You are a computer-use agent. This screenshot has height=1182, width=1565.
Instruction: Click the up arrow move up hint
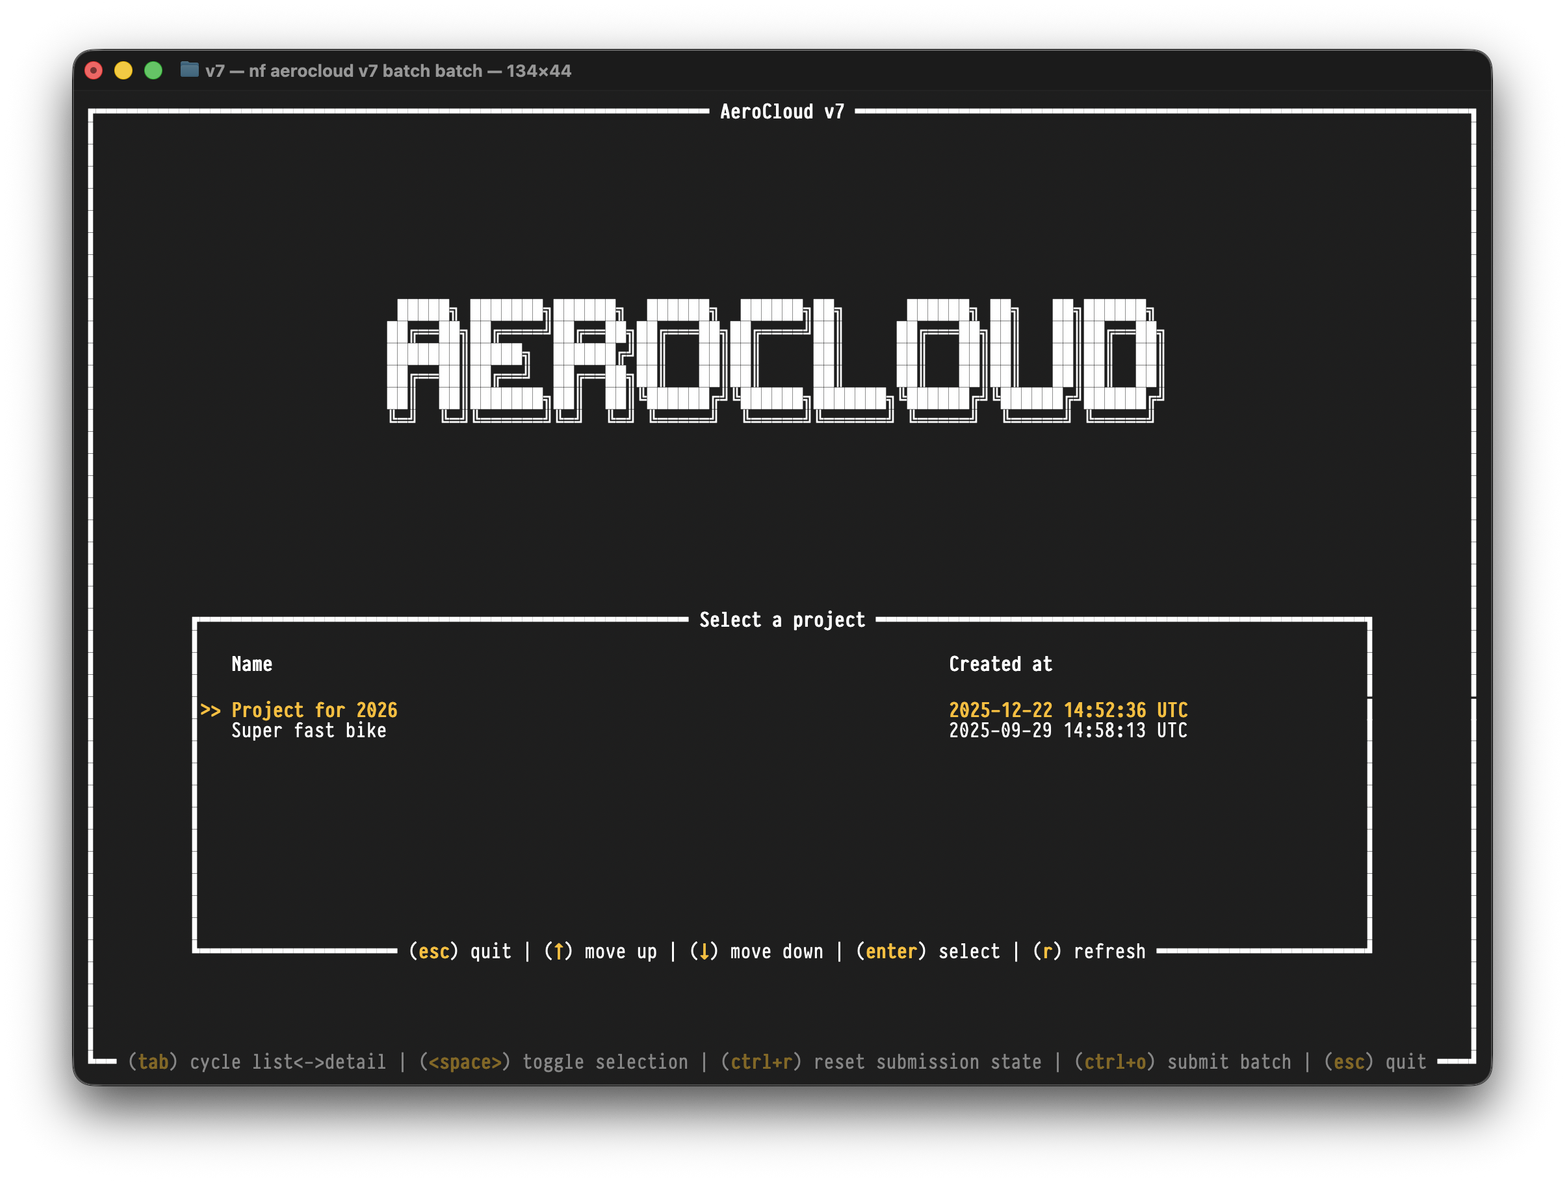point(600,951)
